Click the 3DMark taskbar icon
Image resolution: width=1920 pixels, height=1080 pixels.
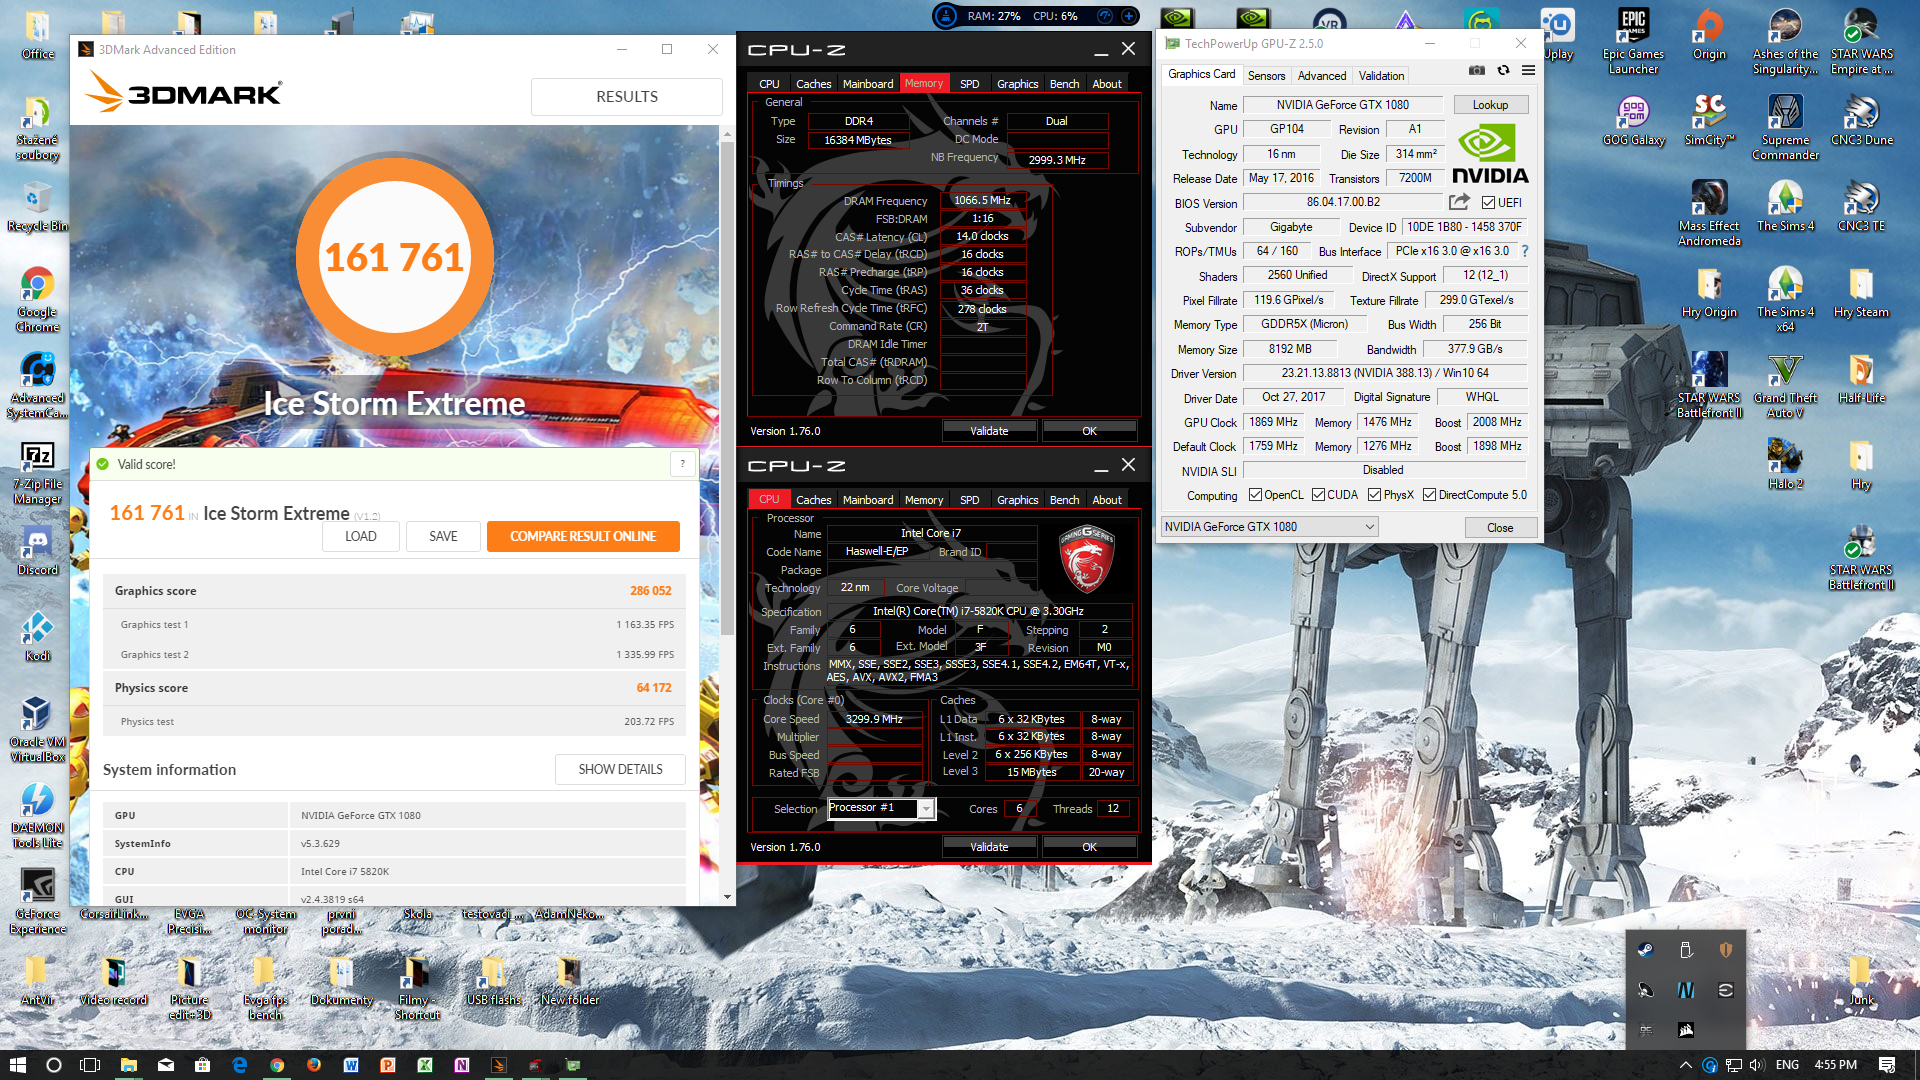point(499,1065)
